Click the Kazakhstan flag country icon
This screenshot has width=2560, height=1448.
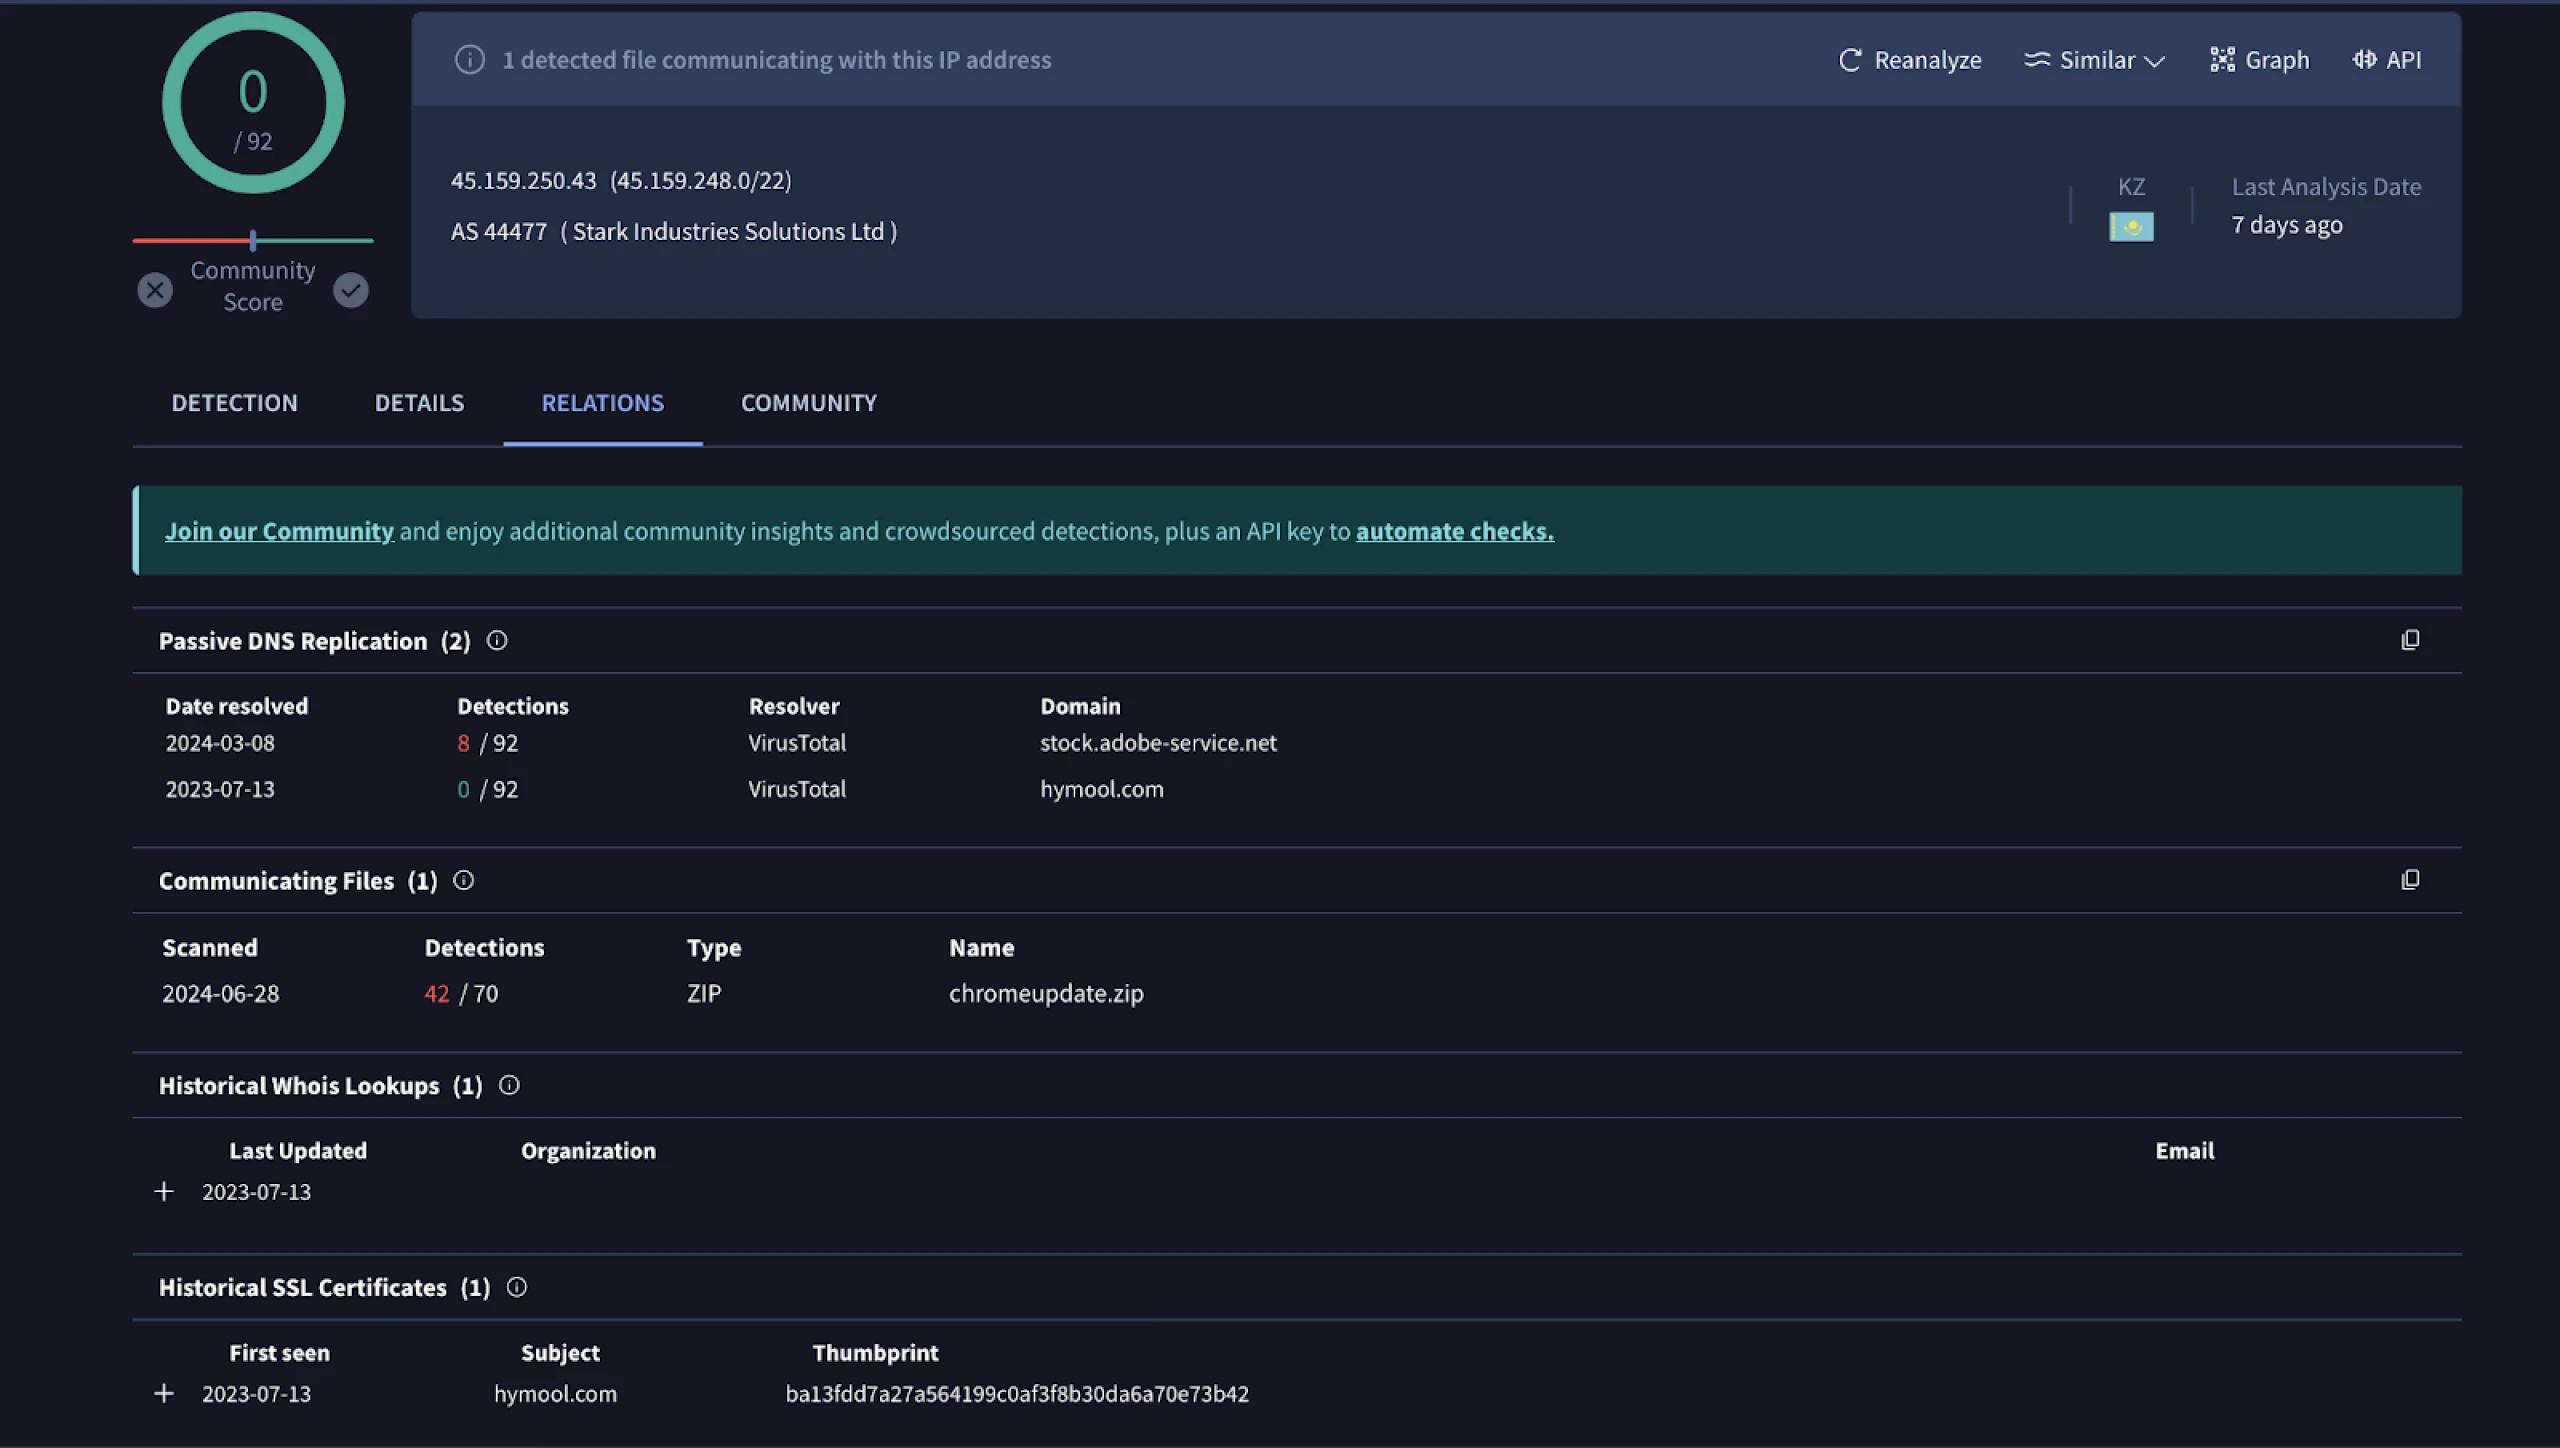pyautogui.click(x=2131, y=225)
